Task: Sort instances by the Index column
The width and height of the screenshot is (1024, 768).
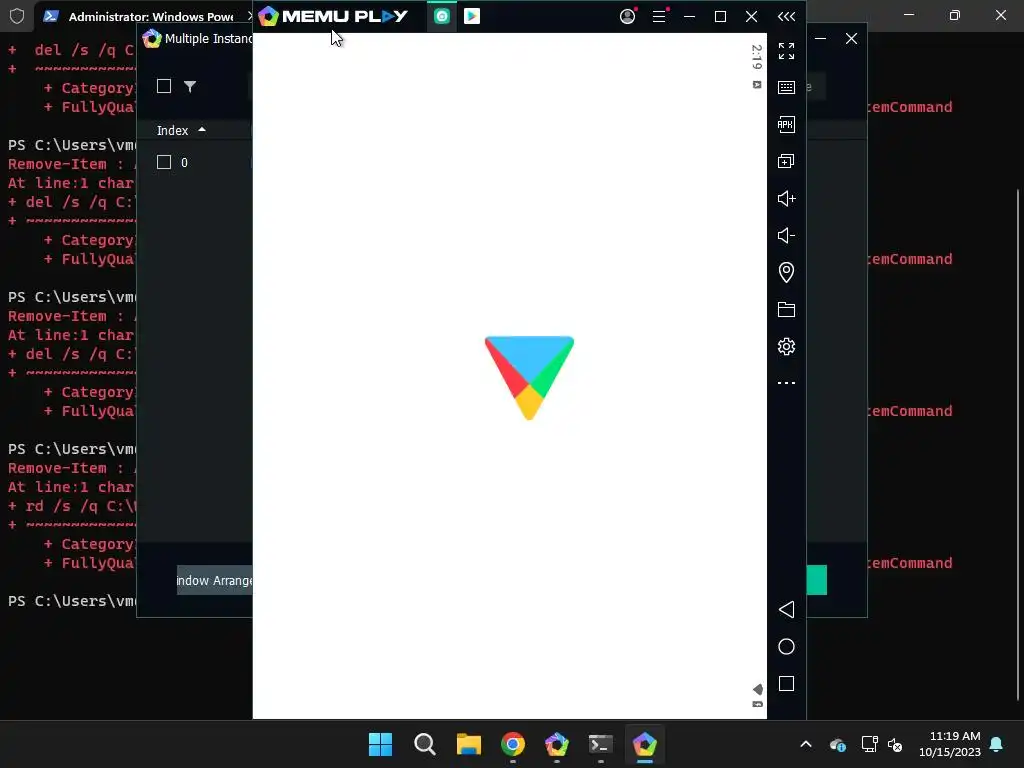Action: point(181,131)
